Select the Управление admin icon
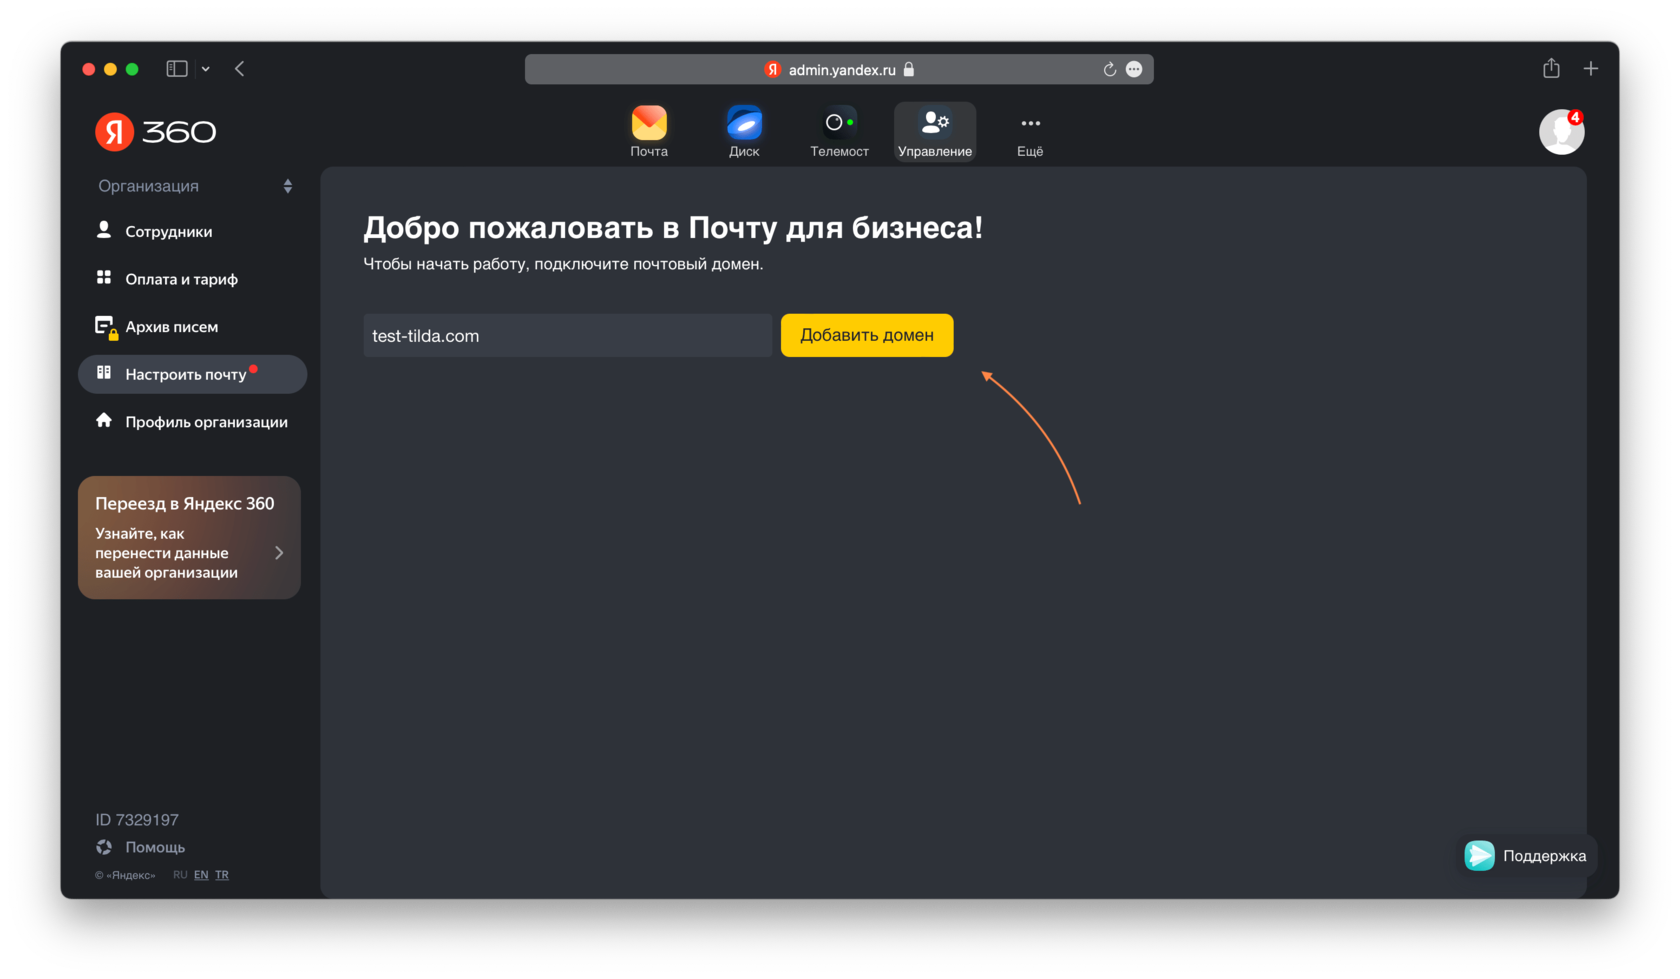 tap(935, 131)
